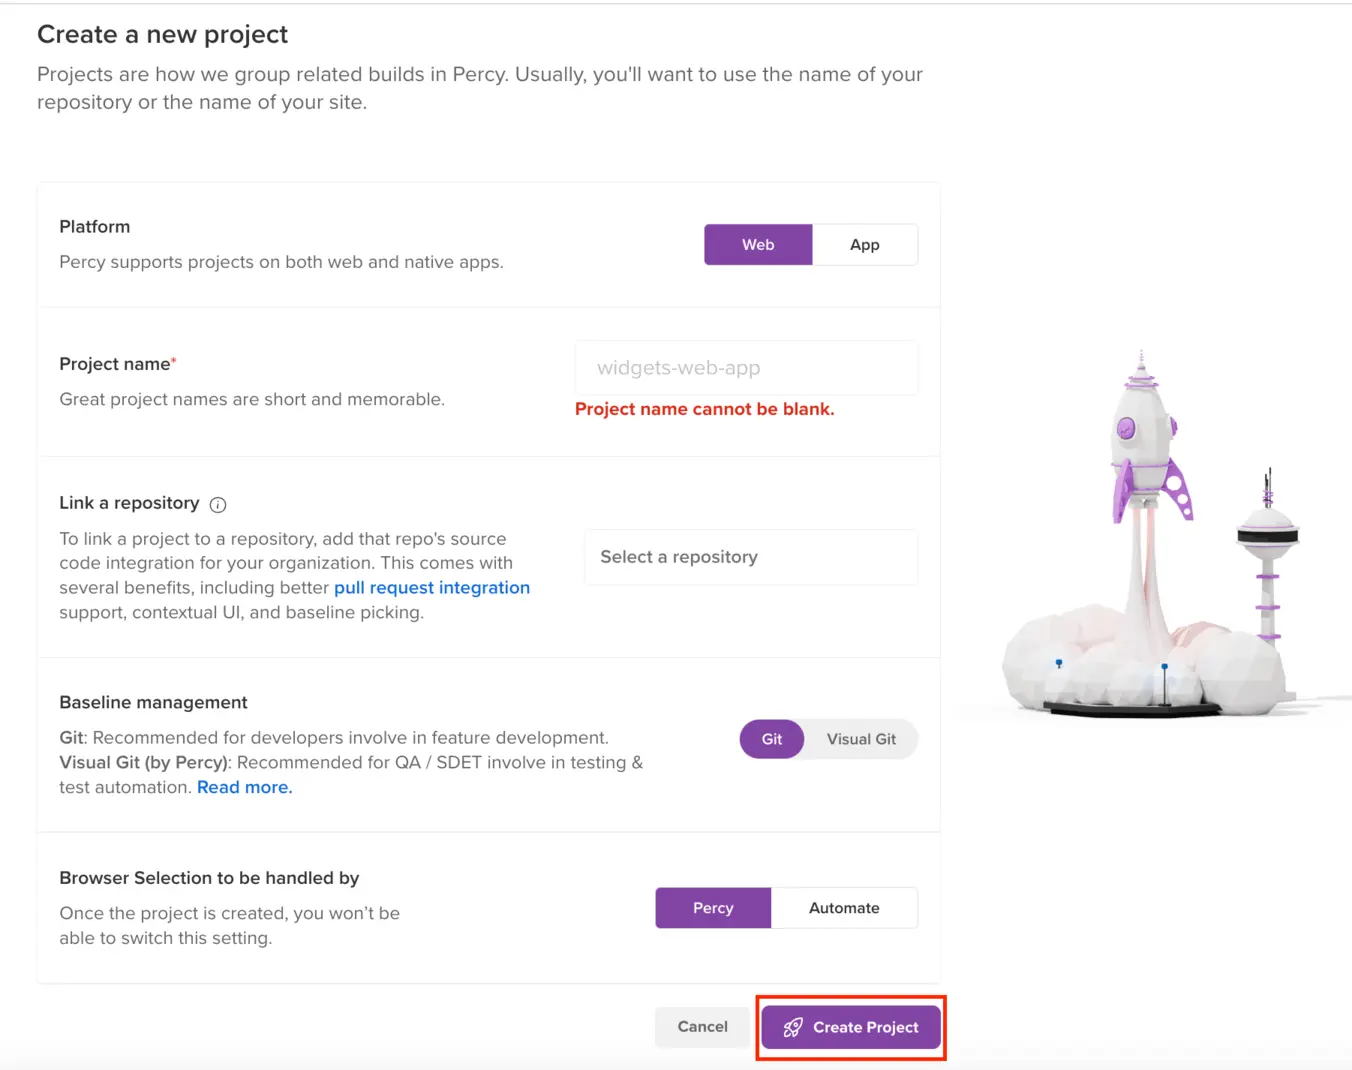The image size is (1352, 1070).
Task: Set browser selection to Automate
Action: coord(844,908)
